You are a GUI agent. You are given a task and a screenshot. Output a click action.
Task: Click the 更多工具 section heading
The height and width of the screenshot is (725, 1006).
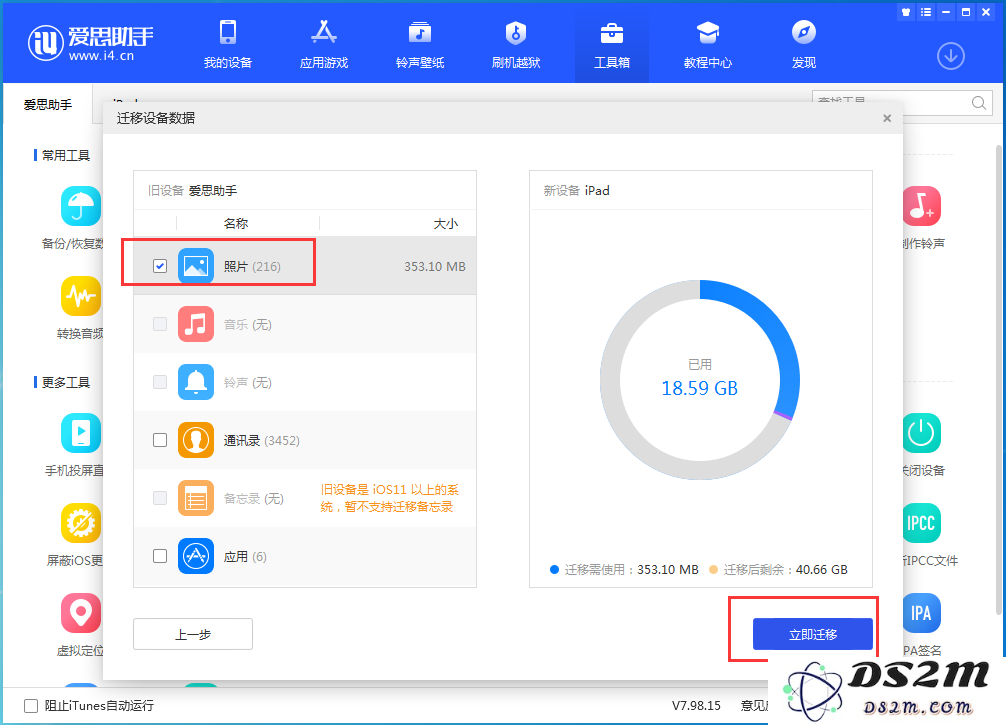click(x=66, y=382)
